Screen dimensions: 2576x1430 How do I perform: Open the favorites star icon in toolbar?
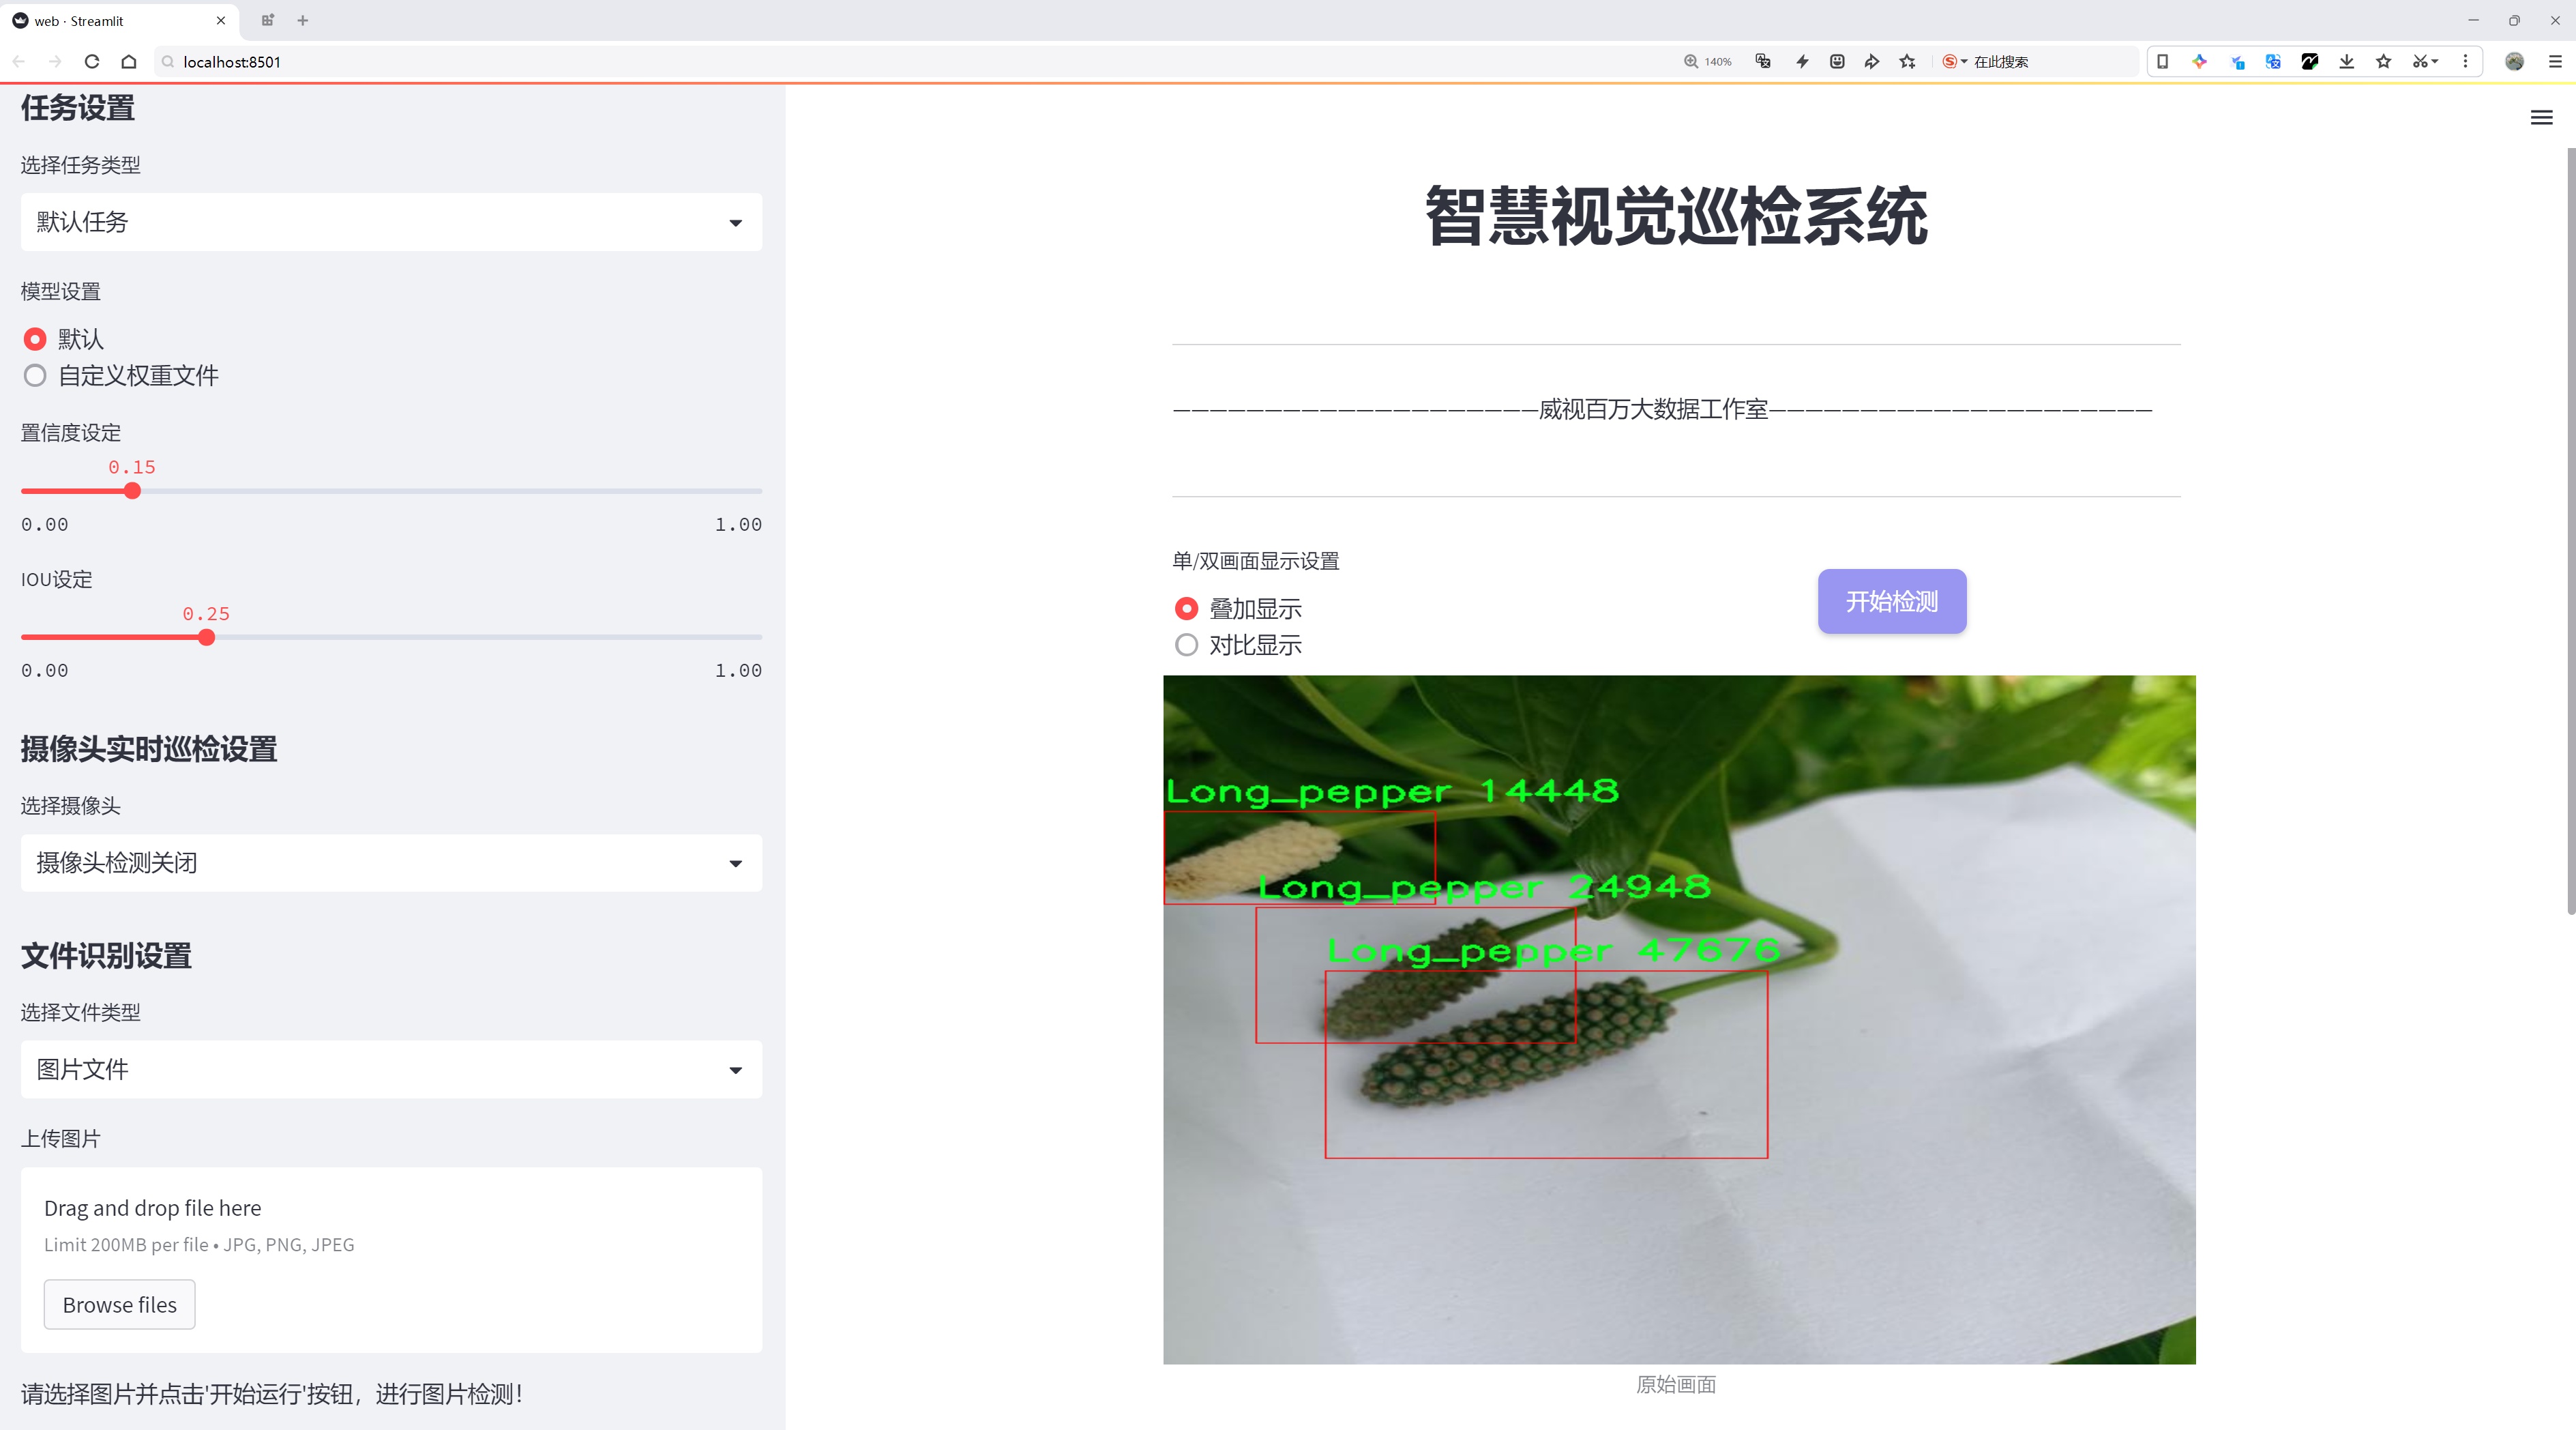2384,61
